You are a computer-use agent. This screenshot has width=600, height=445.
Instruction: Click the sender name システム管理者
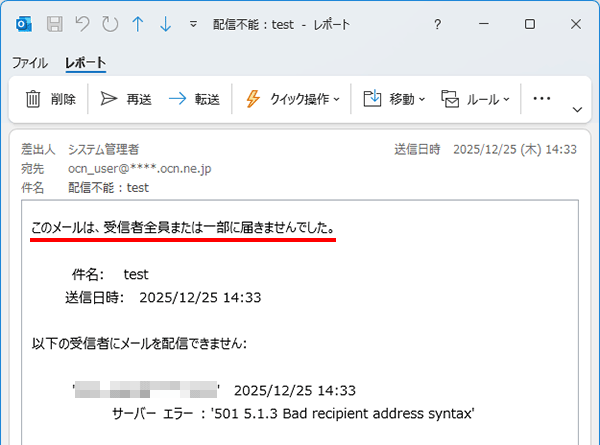[103, 149]
